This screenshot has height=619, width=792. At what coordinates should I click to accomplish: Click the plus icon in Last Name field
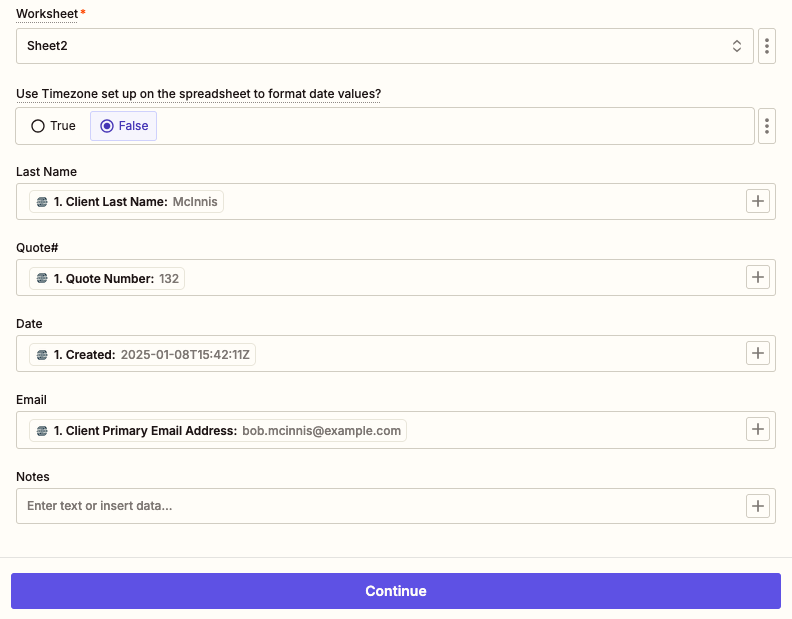(758, 202)
